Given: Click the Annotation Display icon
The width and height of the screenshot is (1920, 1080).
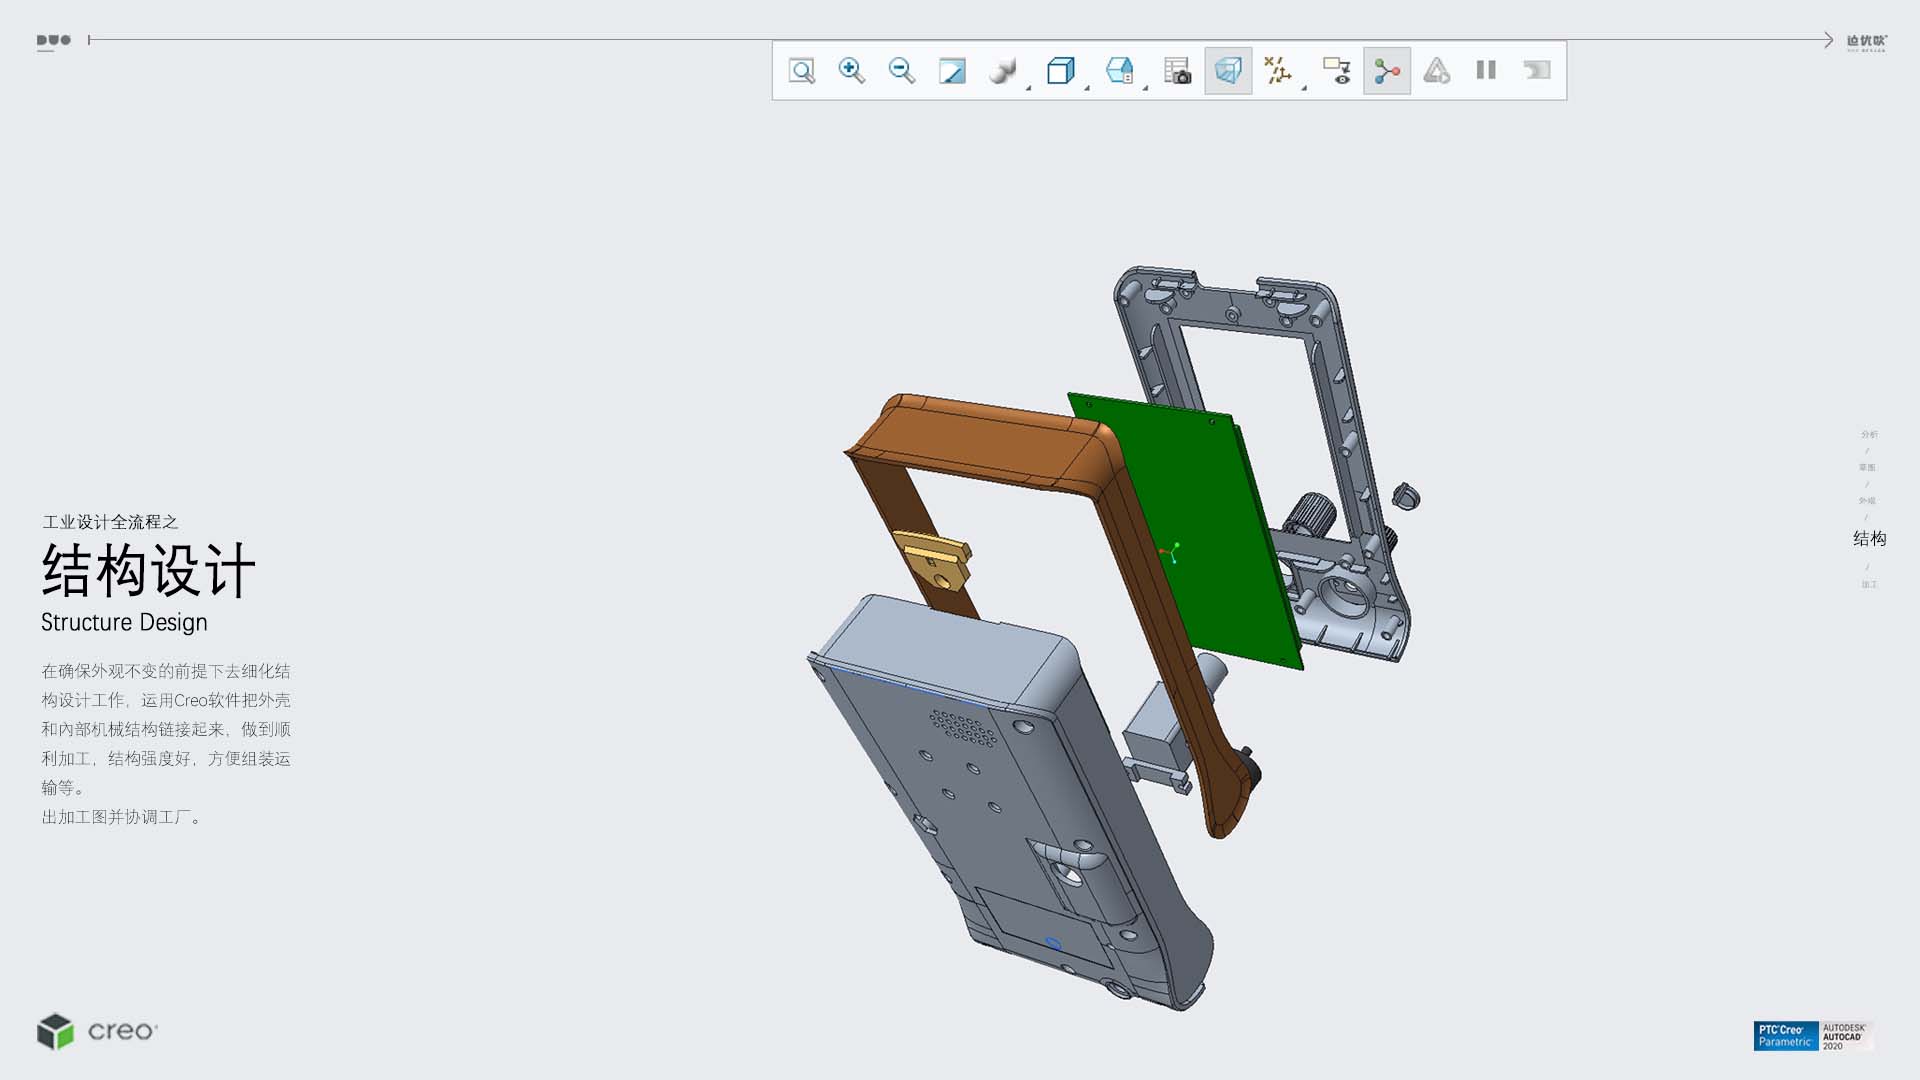Looking at the screenshot, I should 1337,71.
